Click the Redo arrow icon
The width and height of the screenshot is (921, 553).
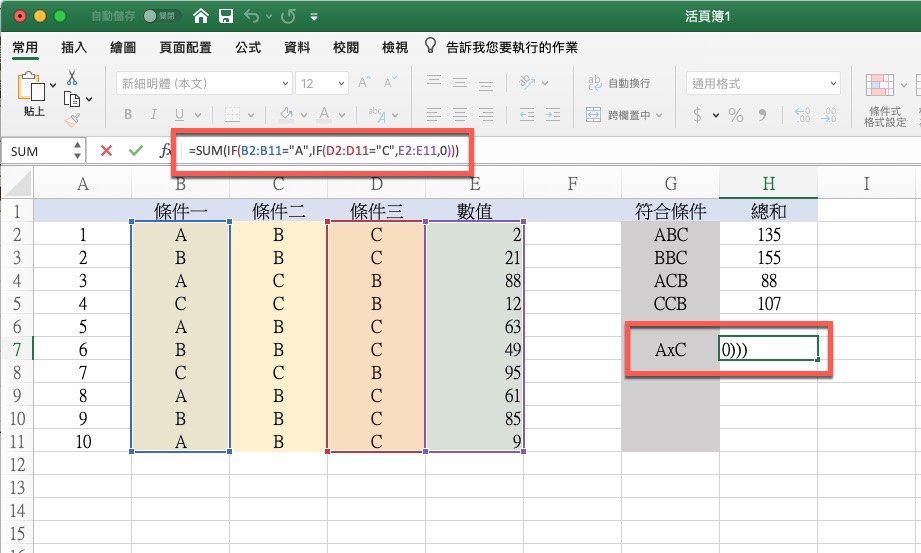288,16
